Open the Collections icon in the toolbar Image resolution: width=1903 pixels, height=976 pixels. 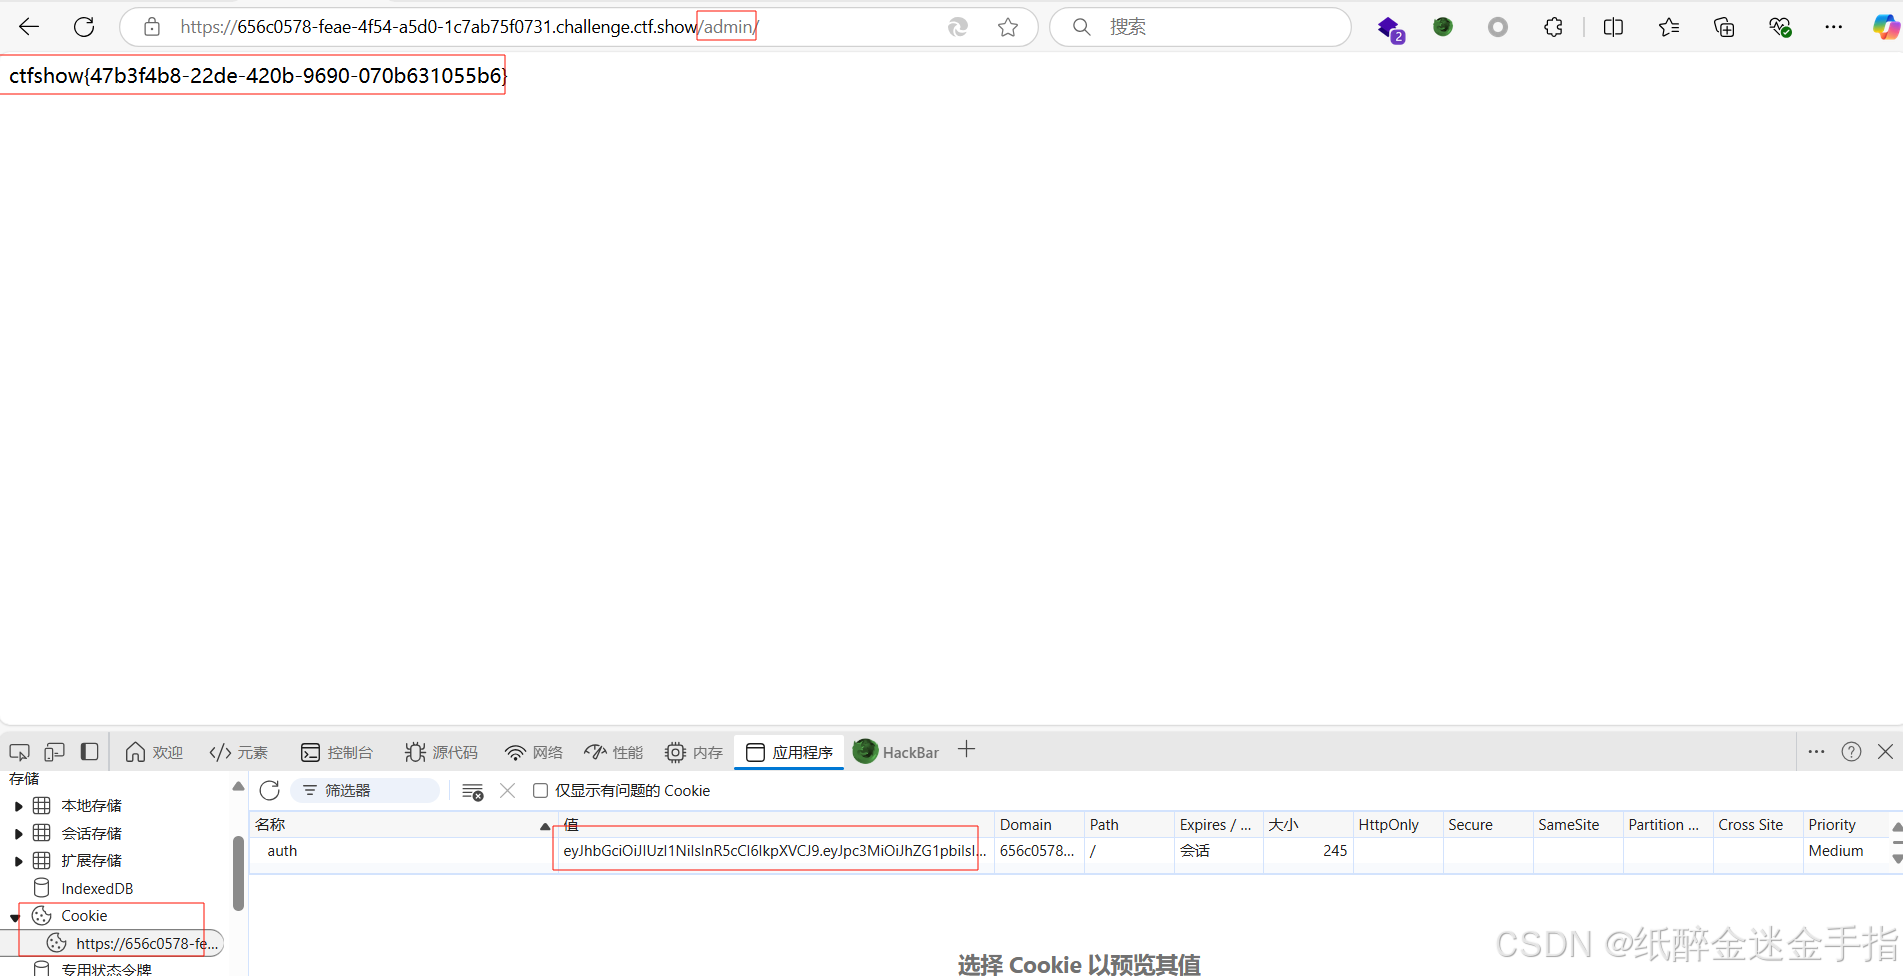coord(1724,27)
